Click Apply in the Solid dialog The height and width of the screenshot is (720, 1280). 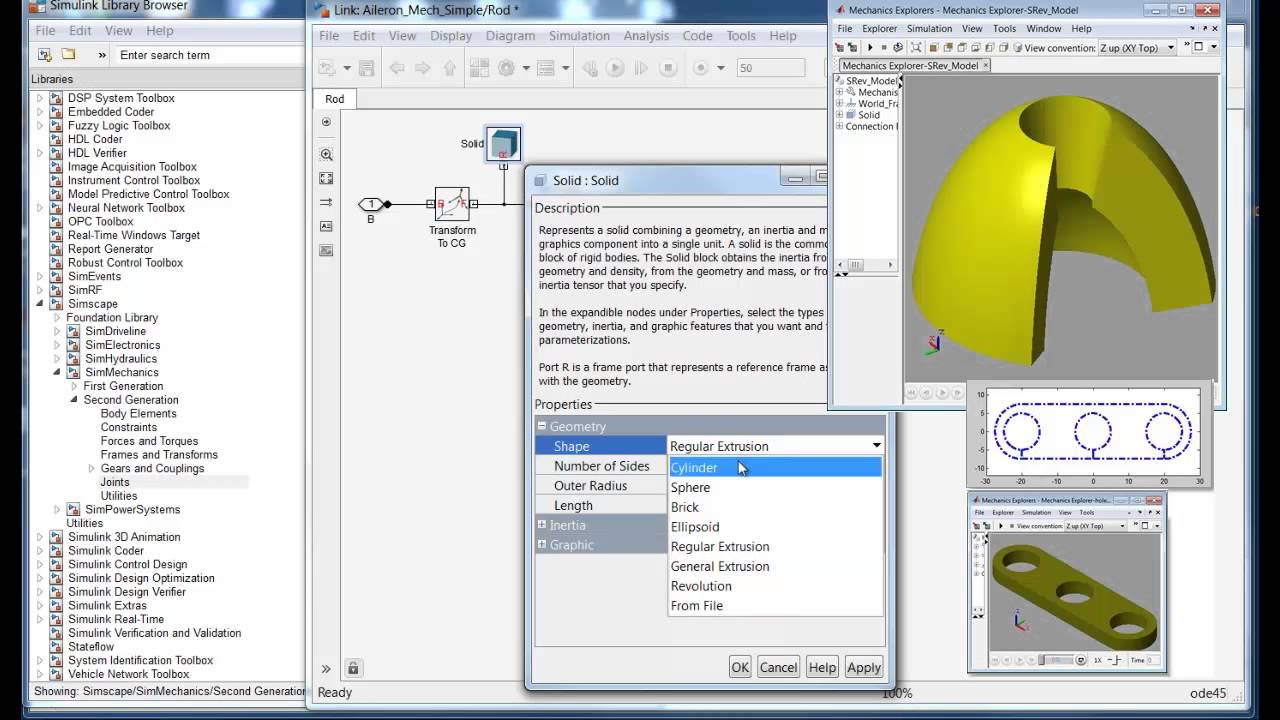[864, 667]
